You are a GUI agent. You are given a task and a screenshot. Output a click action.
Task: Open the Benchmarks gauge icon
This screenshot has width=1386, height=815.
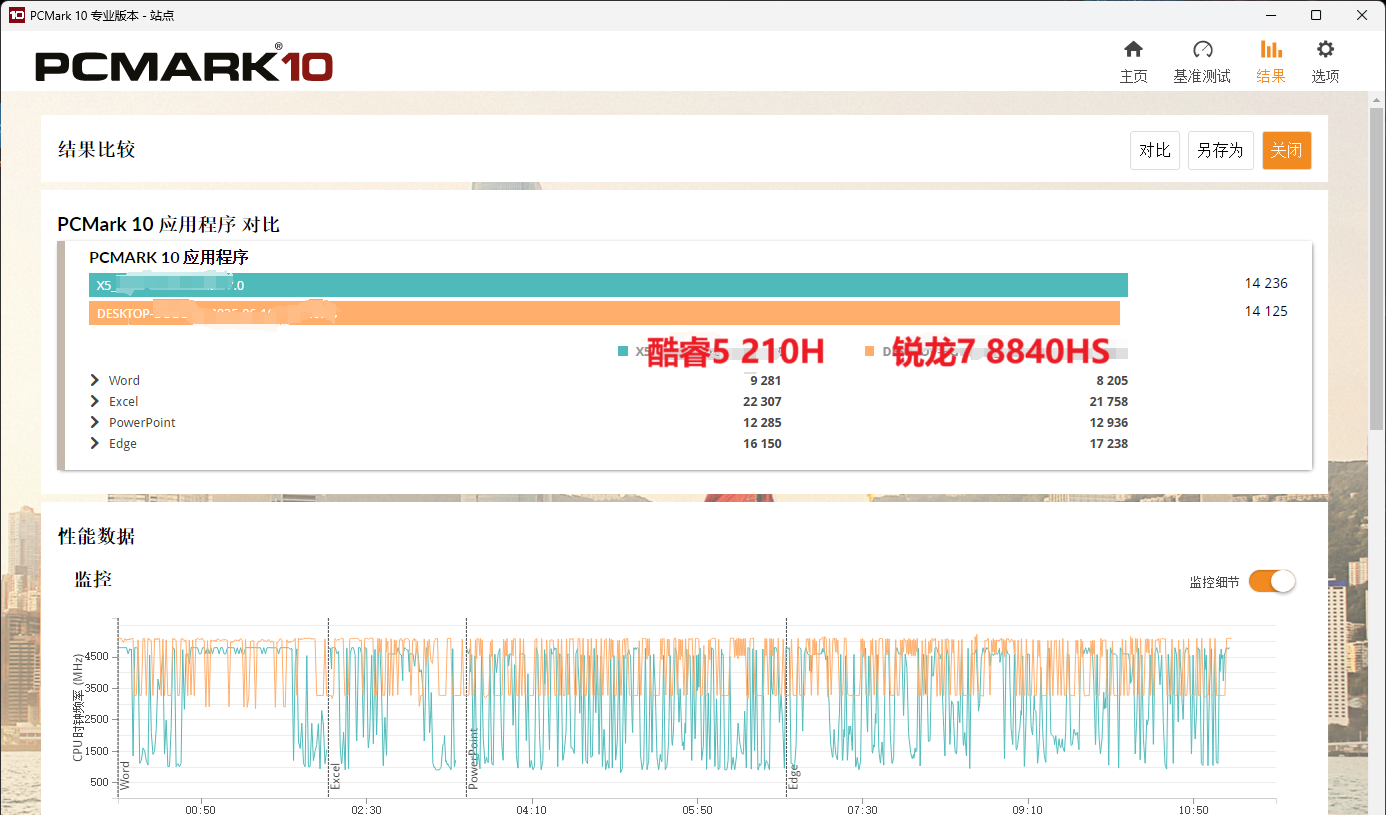(1202, 50)
